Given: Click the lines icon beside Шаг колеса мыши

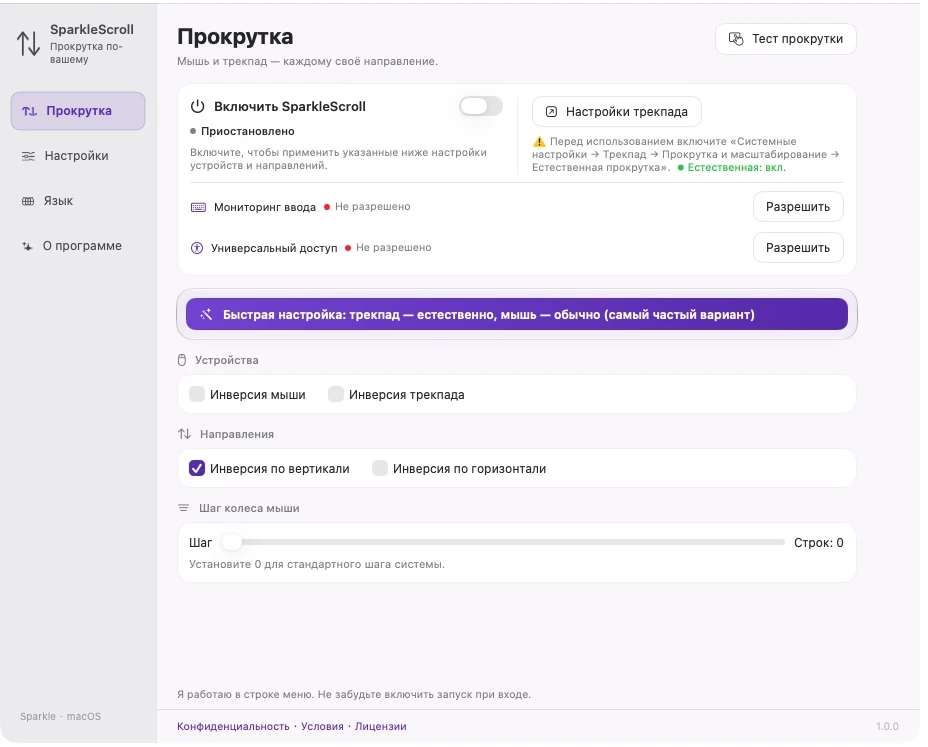Looking at the screenshot, I should pyautogui.click(x=183, y=508).
